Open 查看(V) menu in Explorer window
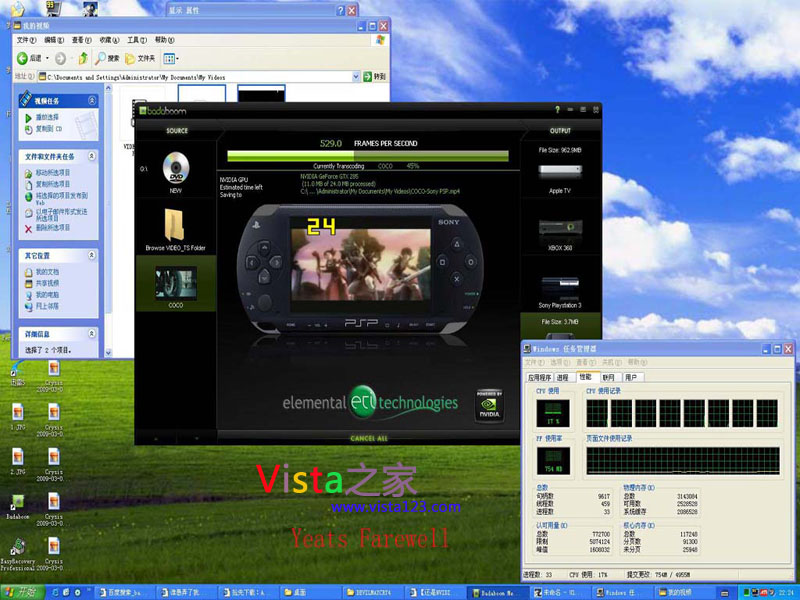The image size is (800, 600). [81, 40]
